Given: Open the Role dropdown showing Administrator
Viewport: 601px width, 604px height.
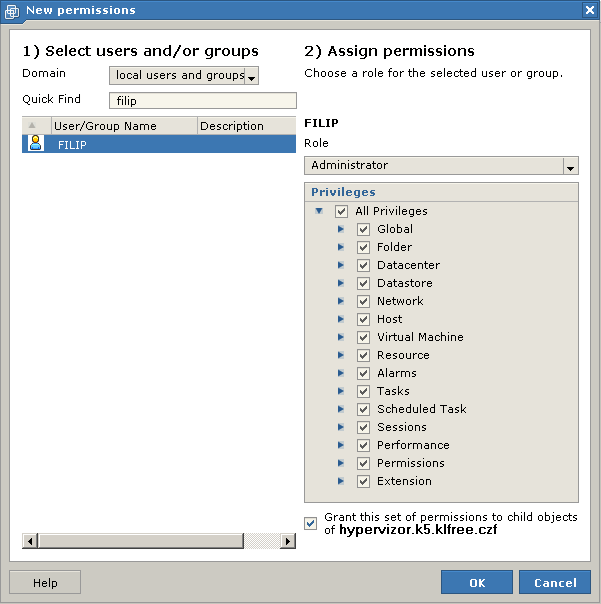Looking at the screenshot, I should point(571,166).
